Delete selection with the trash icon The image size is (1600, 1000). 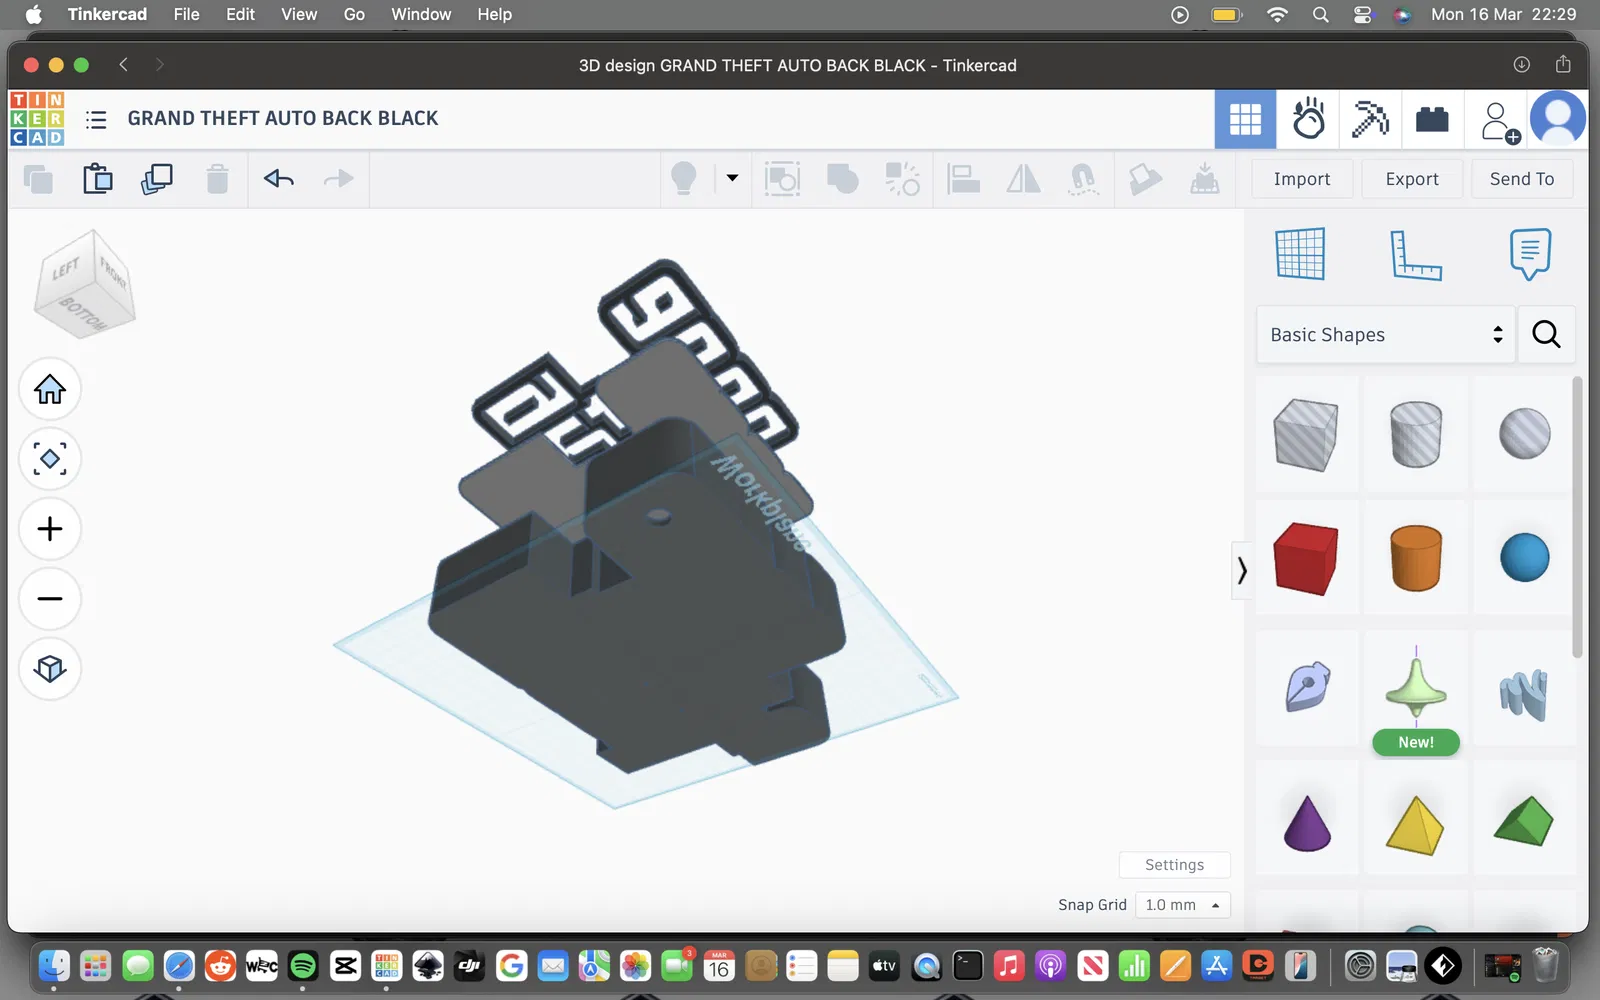217,179
